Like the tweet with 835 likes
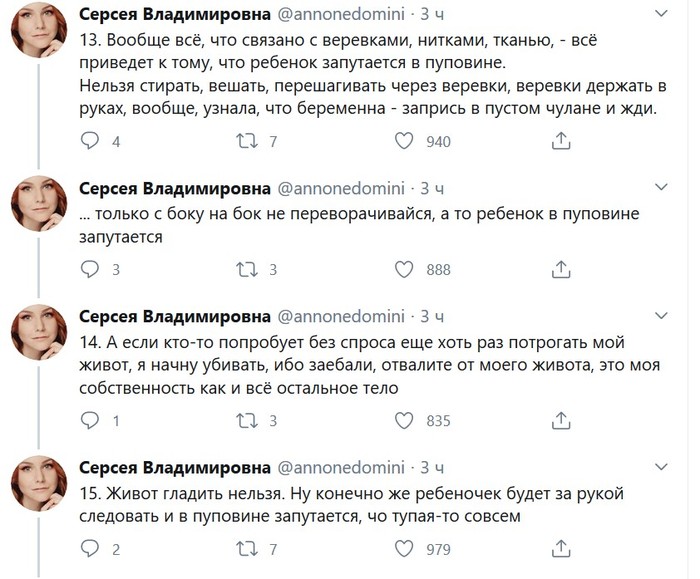Image resolution: width=700 pixels, height=579 pixels. click(x=404, y=421)
